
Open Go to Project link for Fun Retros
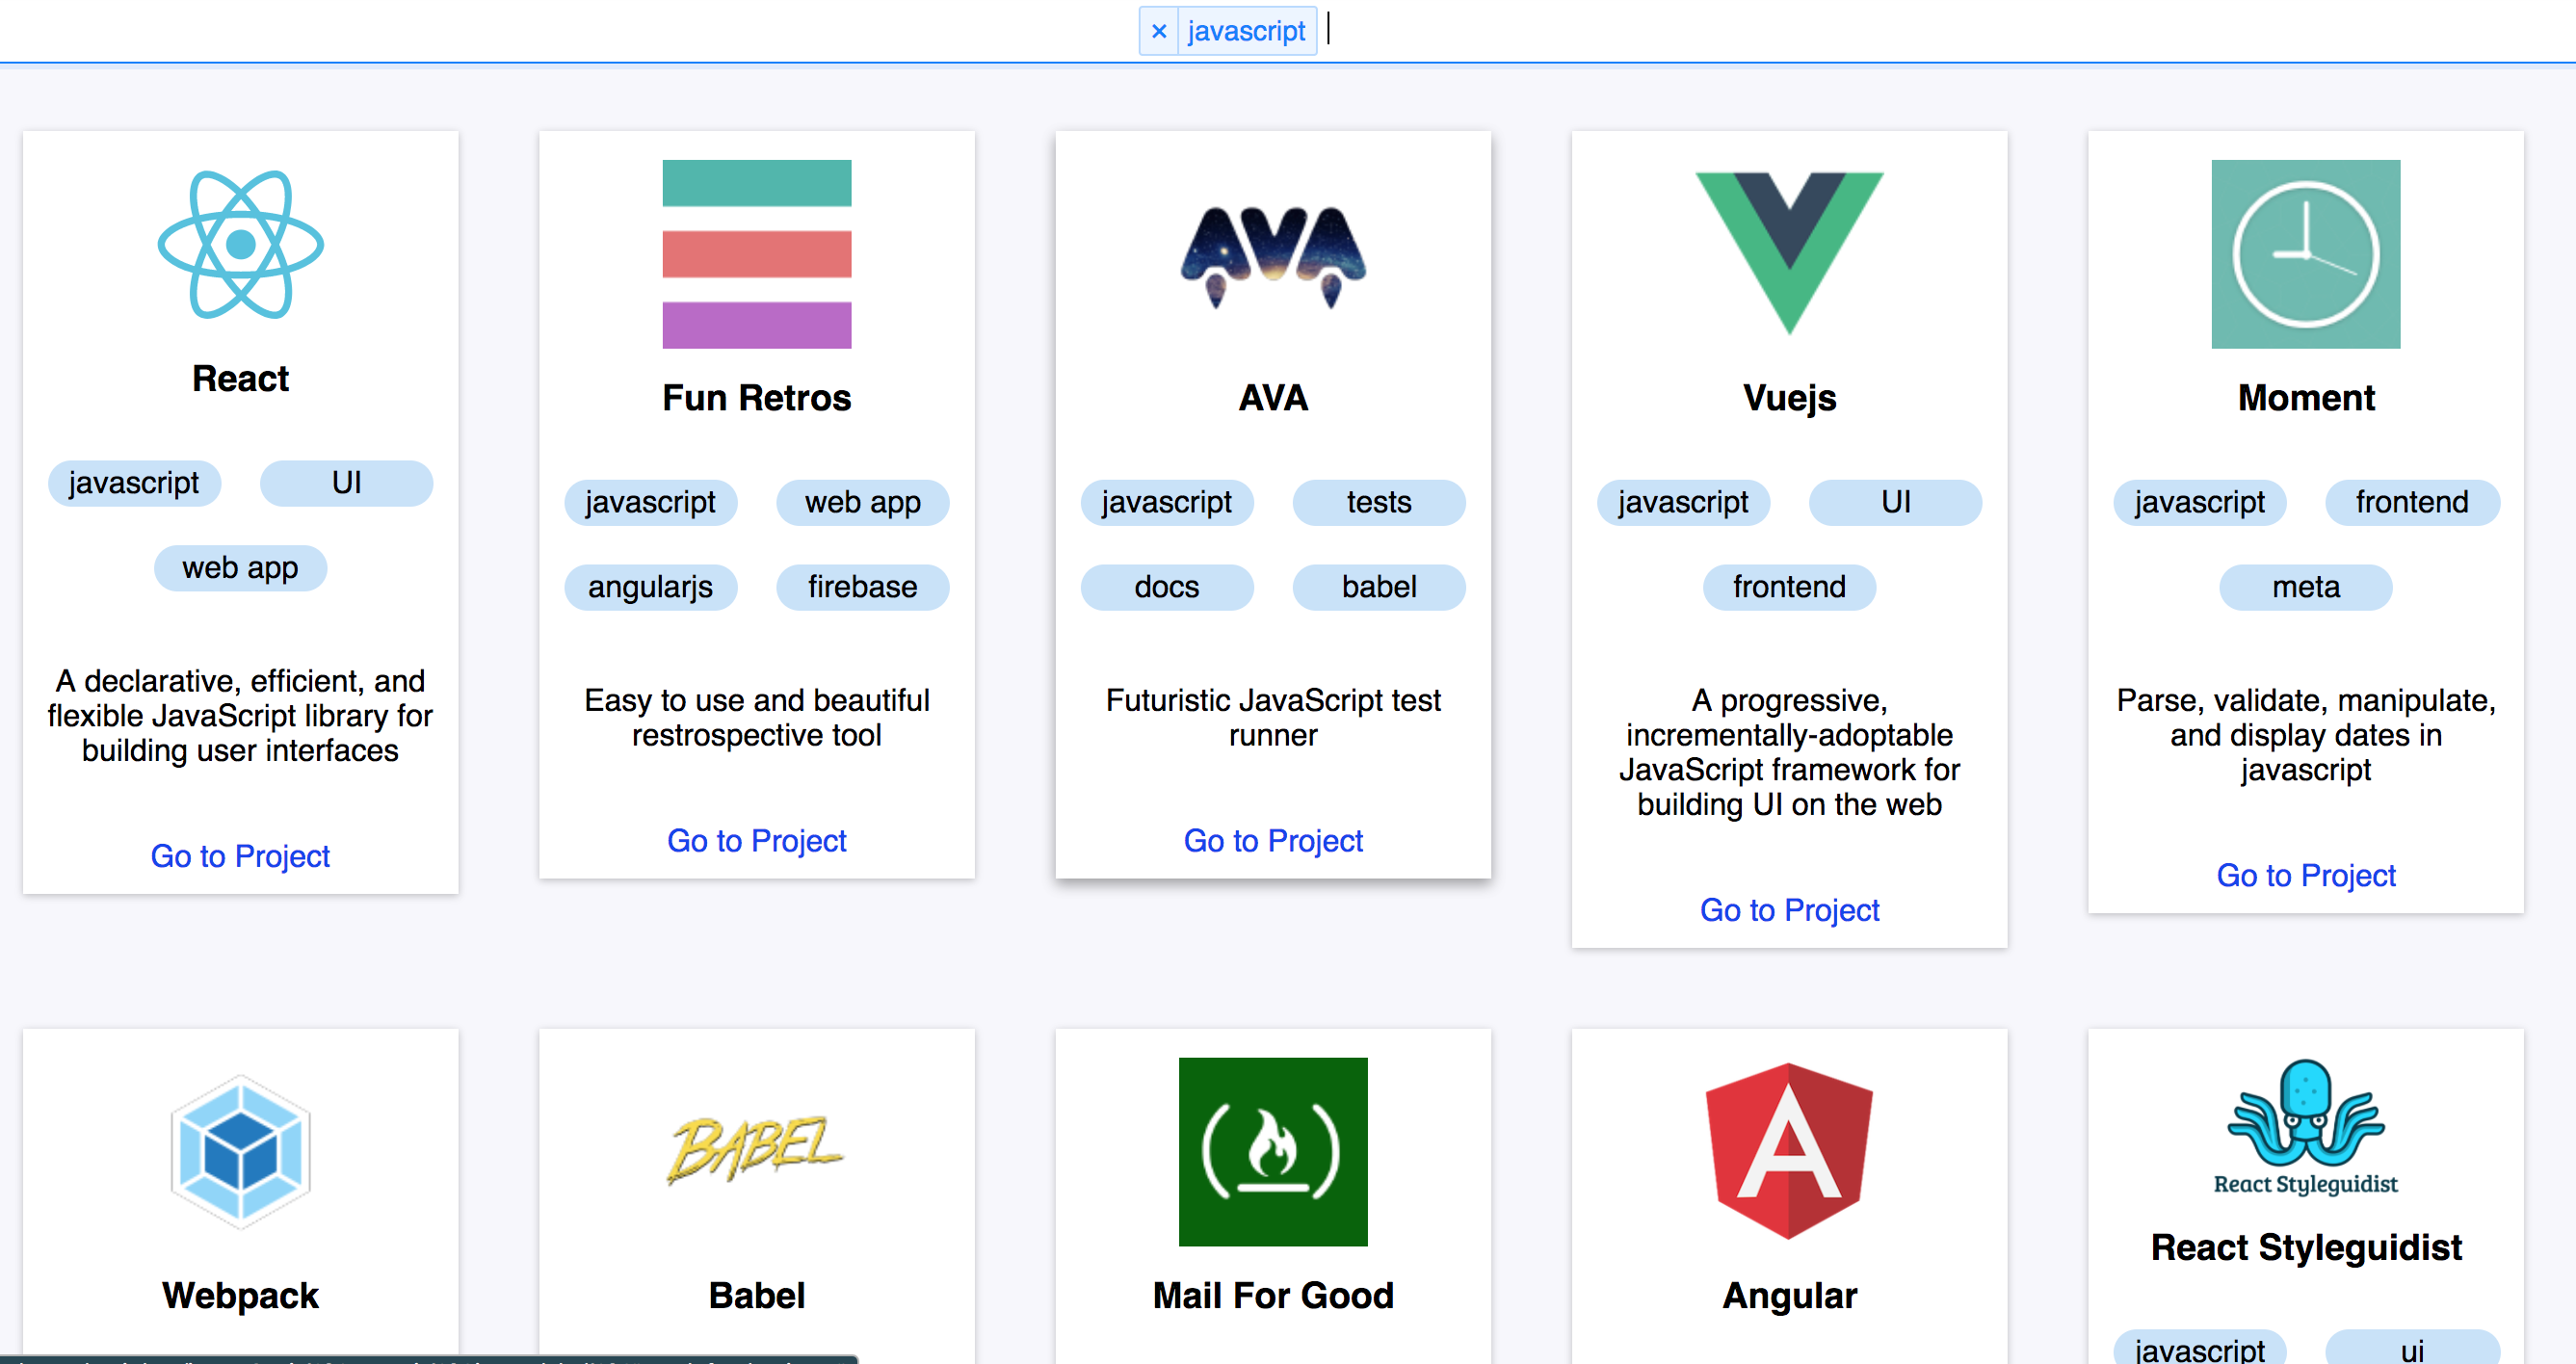(757, 841)
